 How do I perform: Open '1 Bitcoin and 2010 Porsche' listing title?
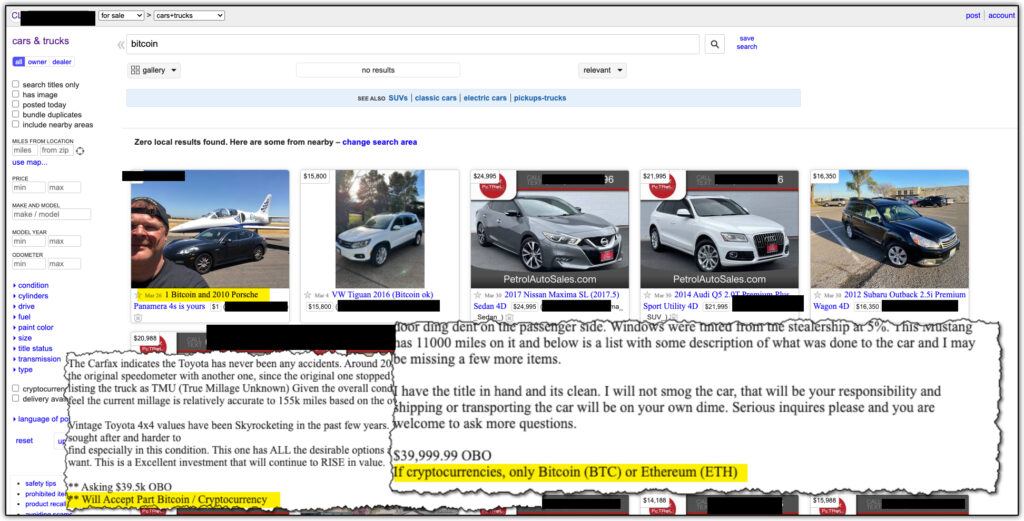tap(211, 295)
